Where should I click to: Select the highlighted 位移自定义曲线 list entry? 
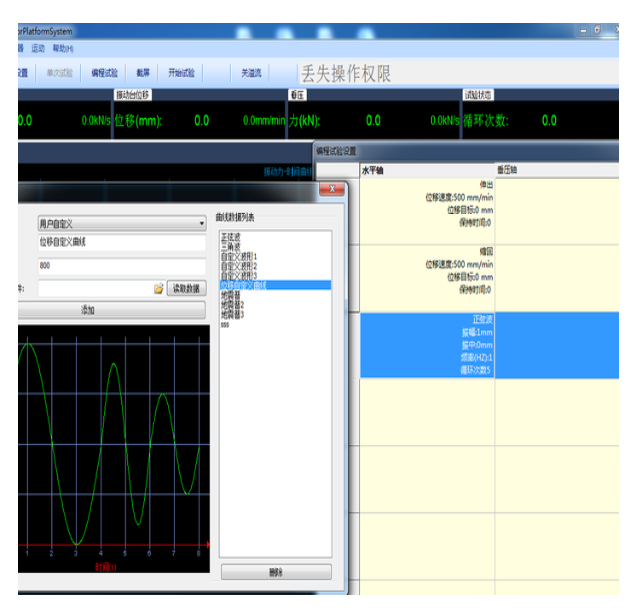click(x=244, y=285)
